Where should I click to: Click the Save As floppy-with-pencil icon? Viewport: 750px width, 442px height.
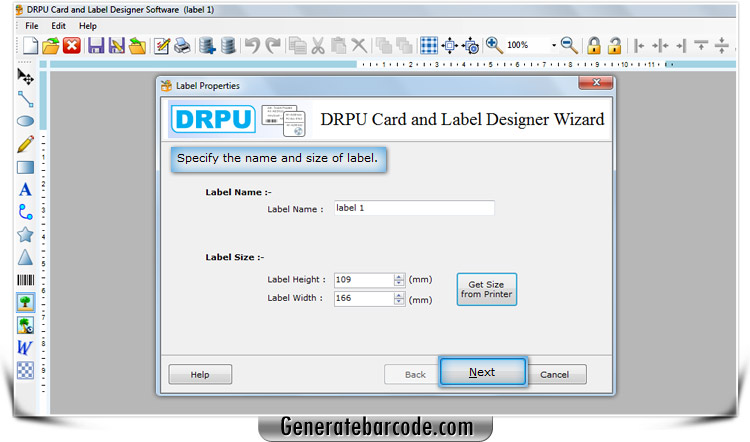pyautogui.click(x=116, y=46)
